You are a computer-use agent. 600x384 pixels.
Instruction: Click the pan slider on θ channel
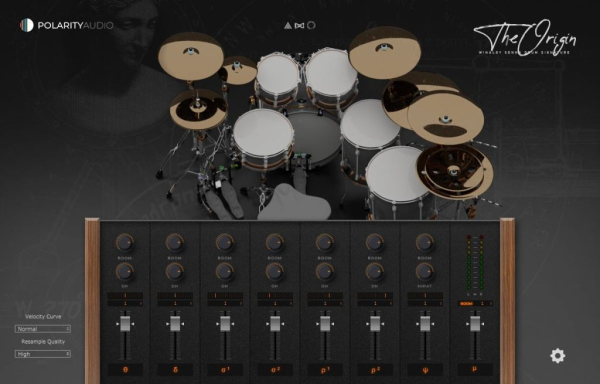coord(125,296)
